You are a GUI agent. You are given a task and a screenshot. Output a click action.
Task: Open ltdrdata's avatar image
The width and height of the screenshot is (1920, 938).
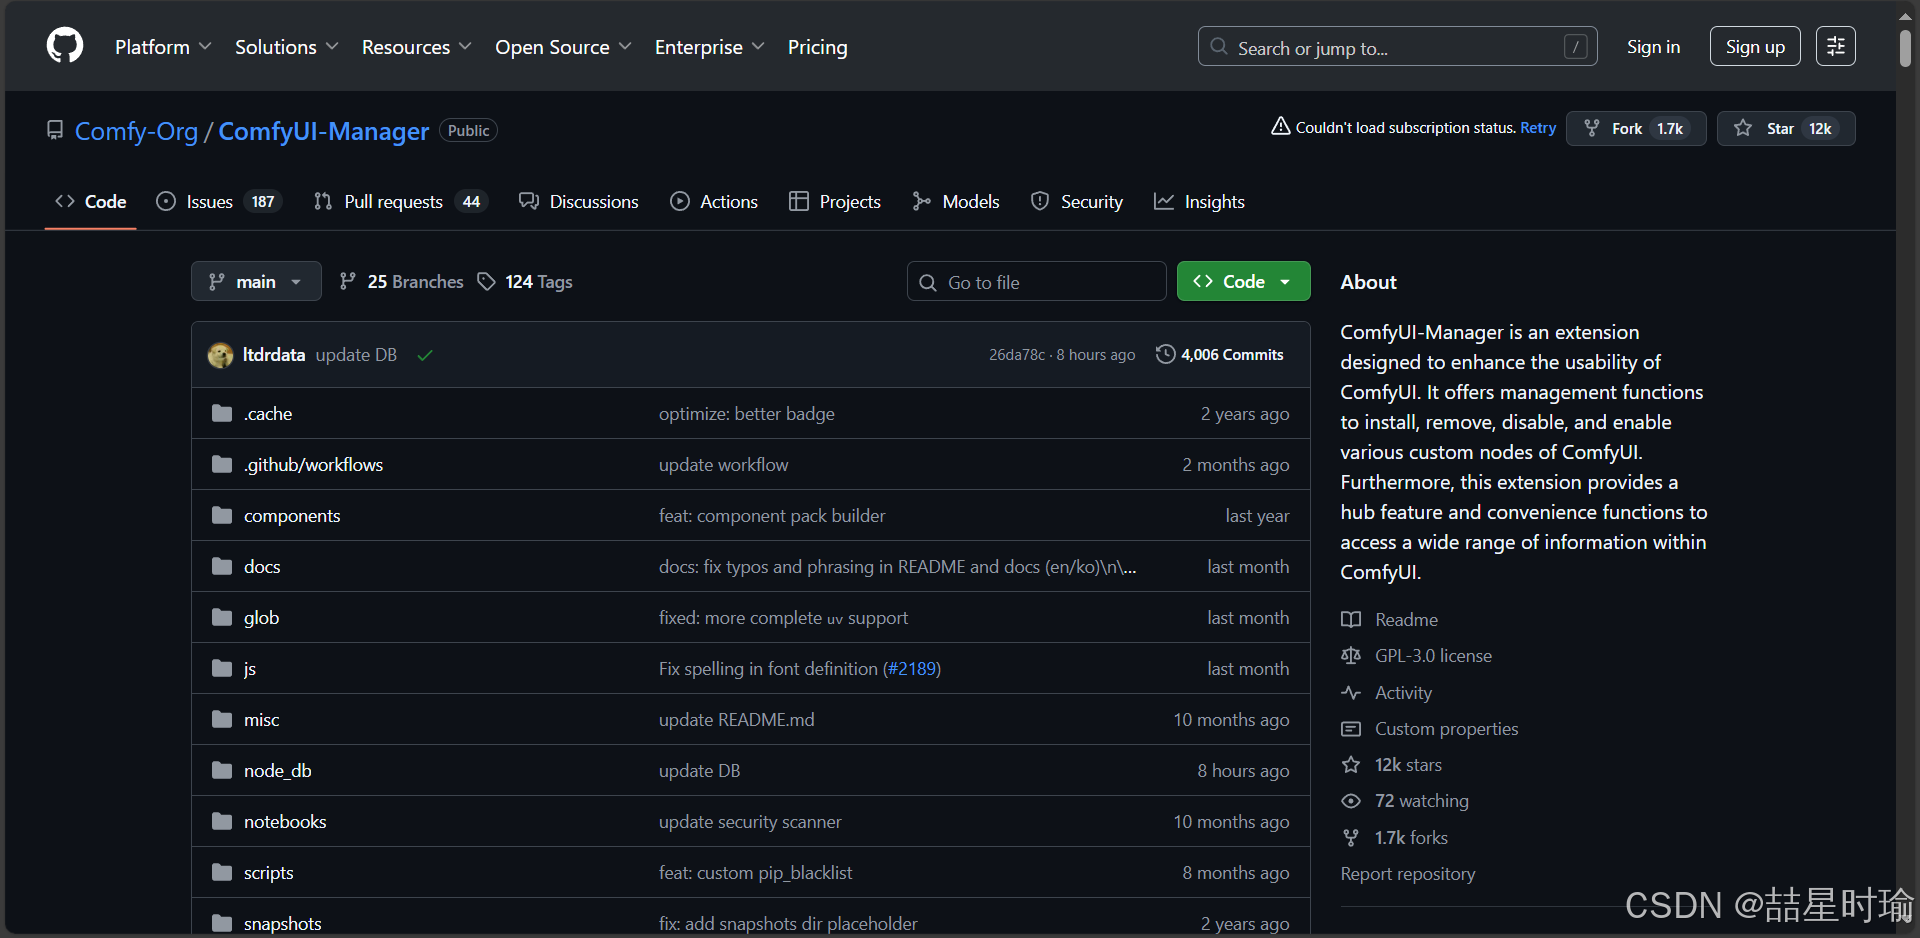pos(220,355)
